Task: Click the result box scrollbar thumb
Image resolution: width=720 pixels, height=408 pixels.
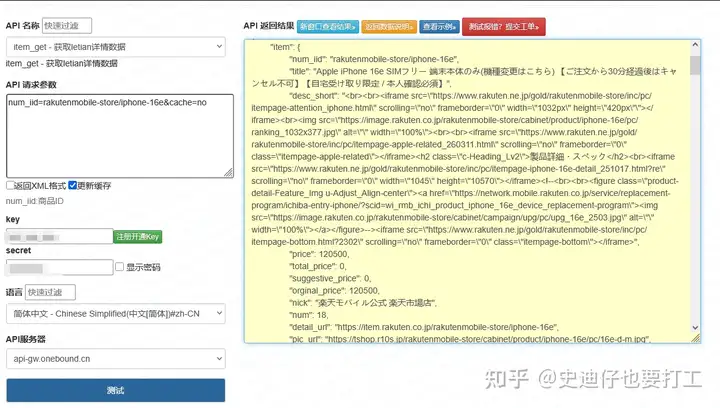Action: tap(695, 65)
